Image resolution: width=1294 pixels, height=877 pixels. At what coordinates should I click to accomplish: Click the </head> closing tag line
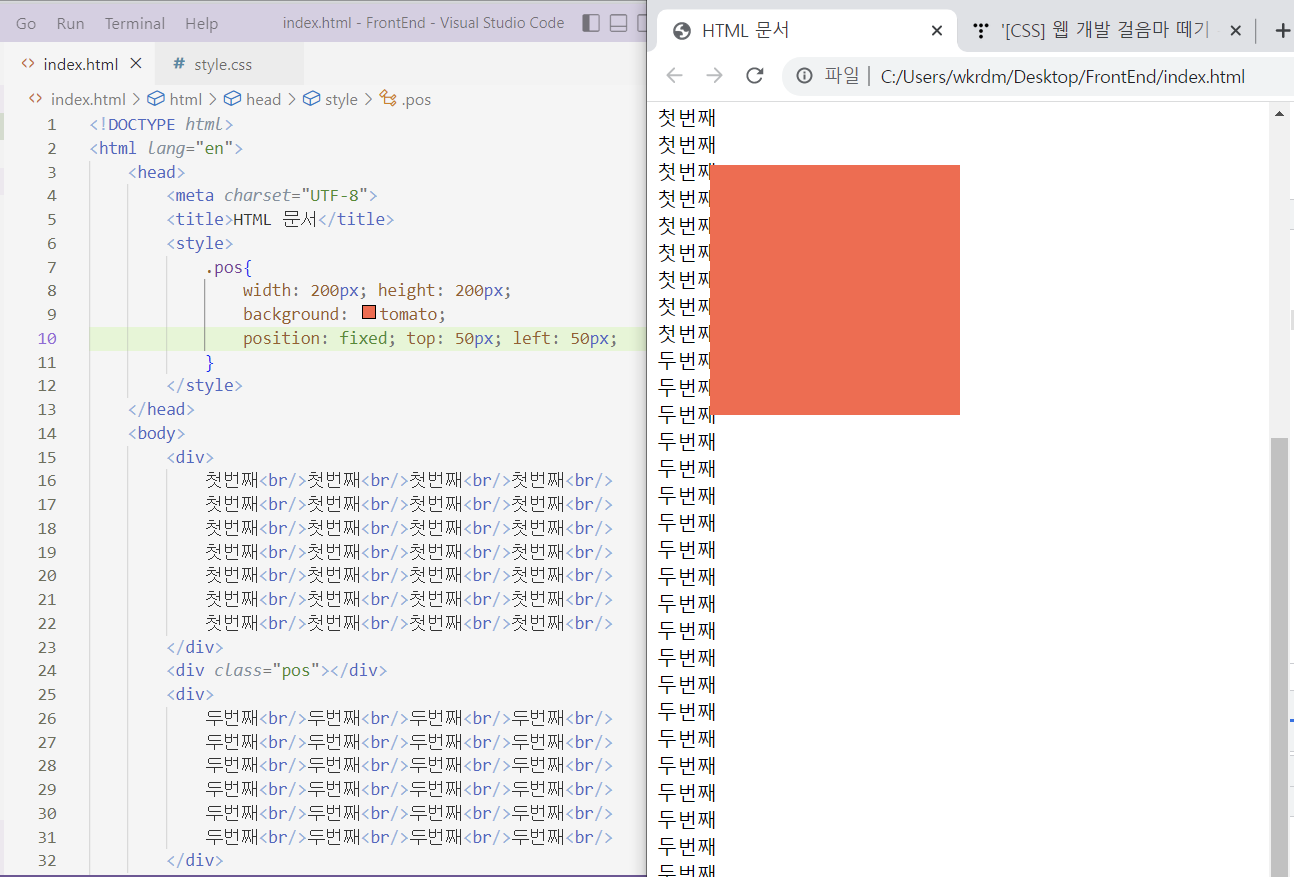161,409
